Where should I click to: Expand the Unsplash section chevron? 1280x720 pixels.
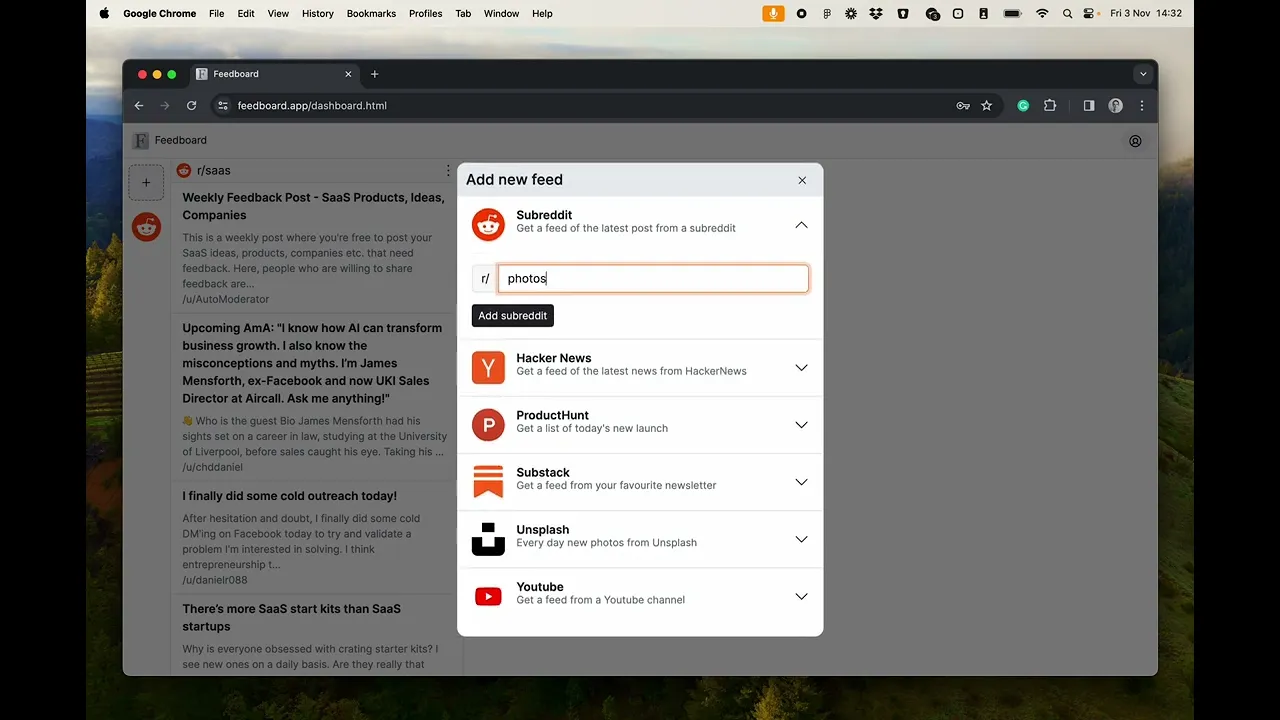point(801,539)
